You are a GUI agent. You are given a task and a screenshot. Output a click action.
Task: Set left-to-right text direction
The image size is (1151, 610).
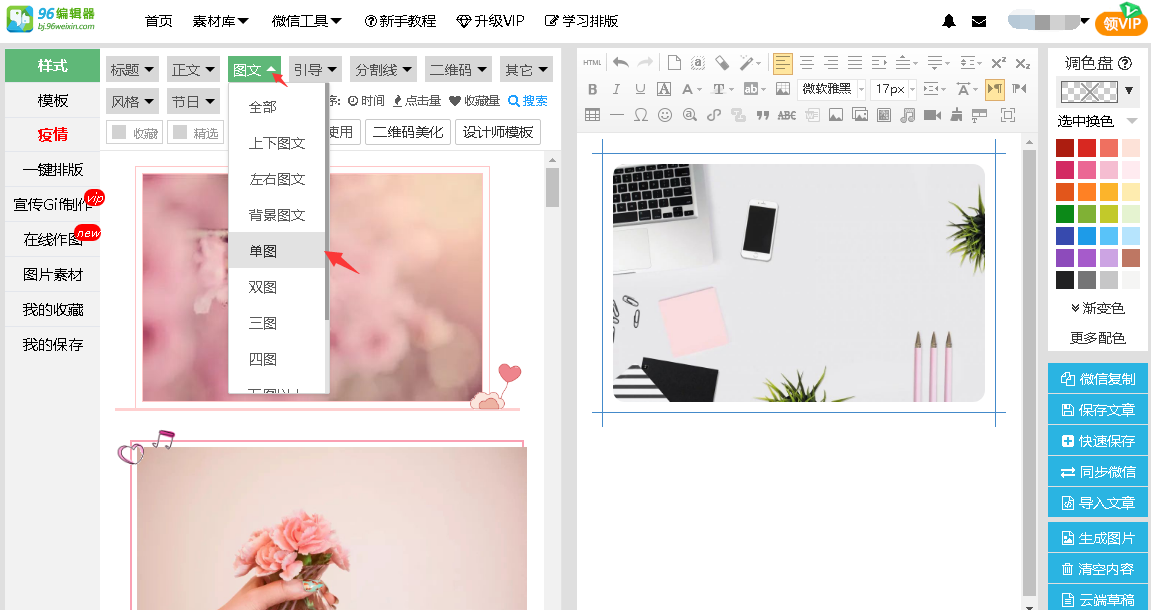pyautogui.click(x=995, y=89)
